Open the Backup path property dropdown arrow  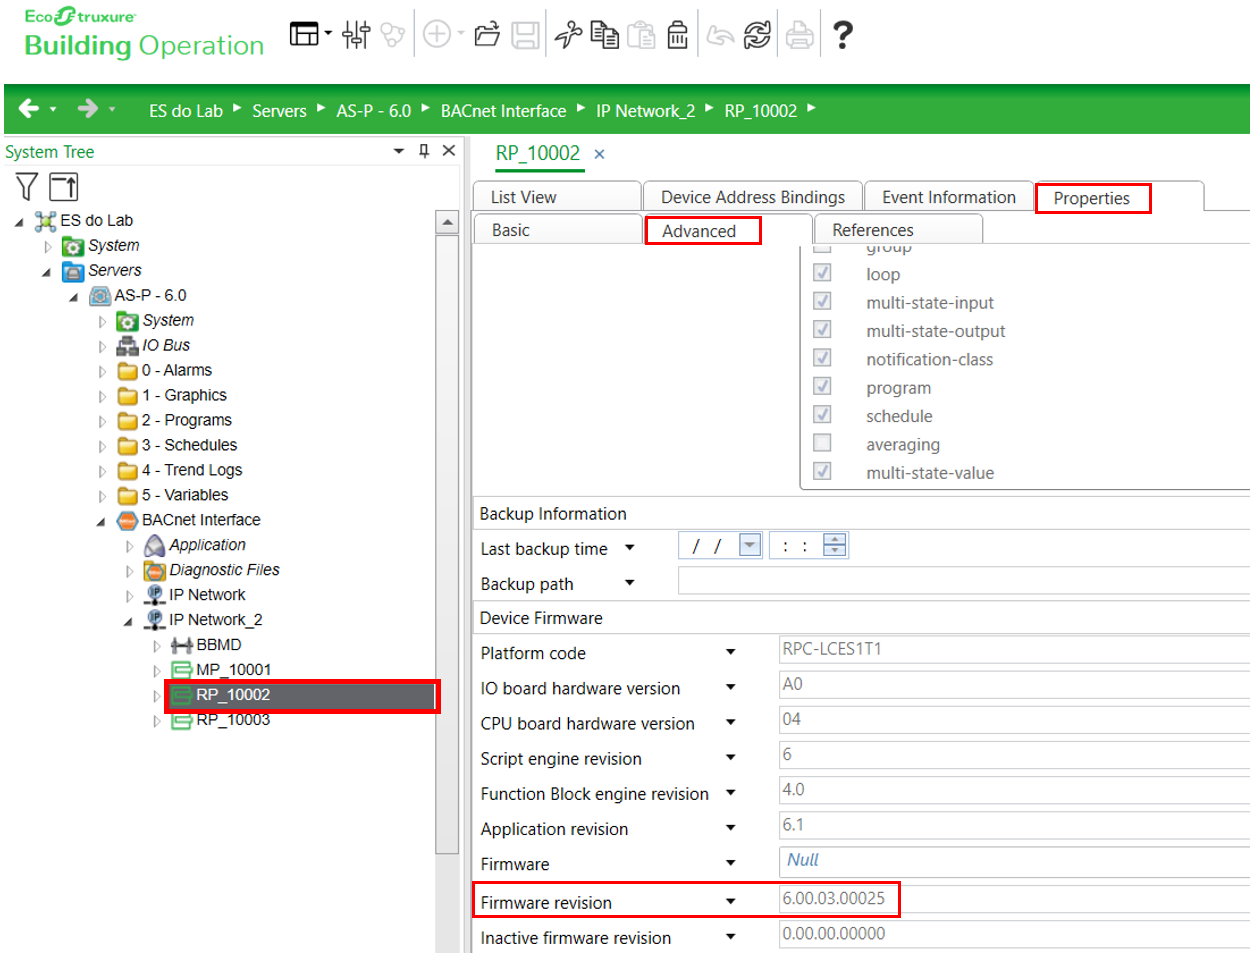click(x=630, y=582)
